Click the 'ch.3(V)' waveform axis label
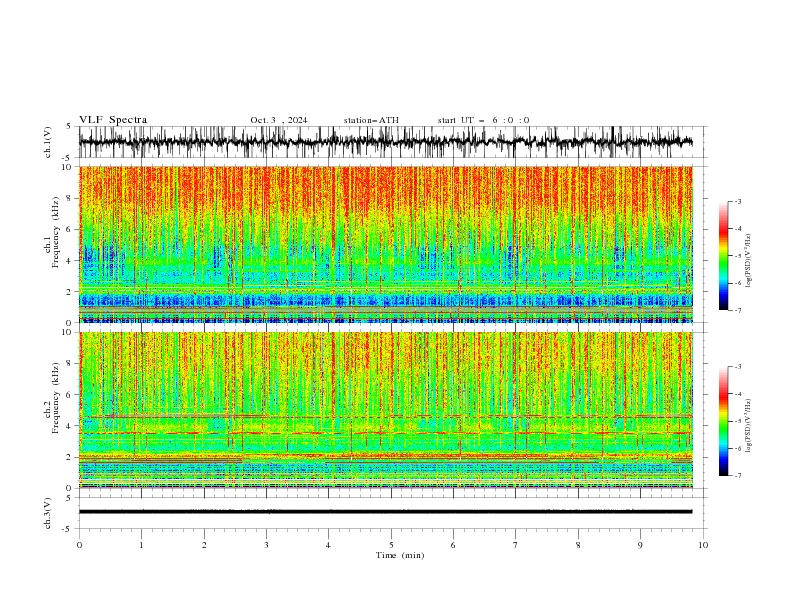Viewport: 792px width, 612px height. 48,513
